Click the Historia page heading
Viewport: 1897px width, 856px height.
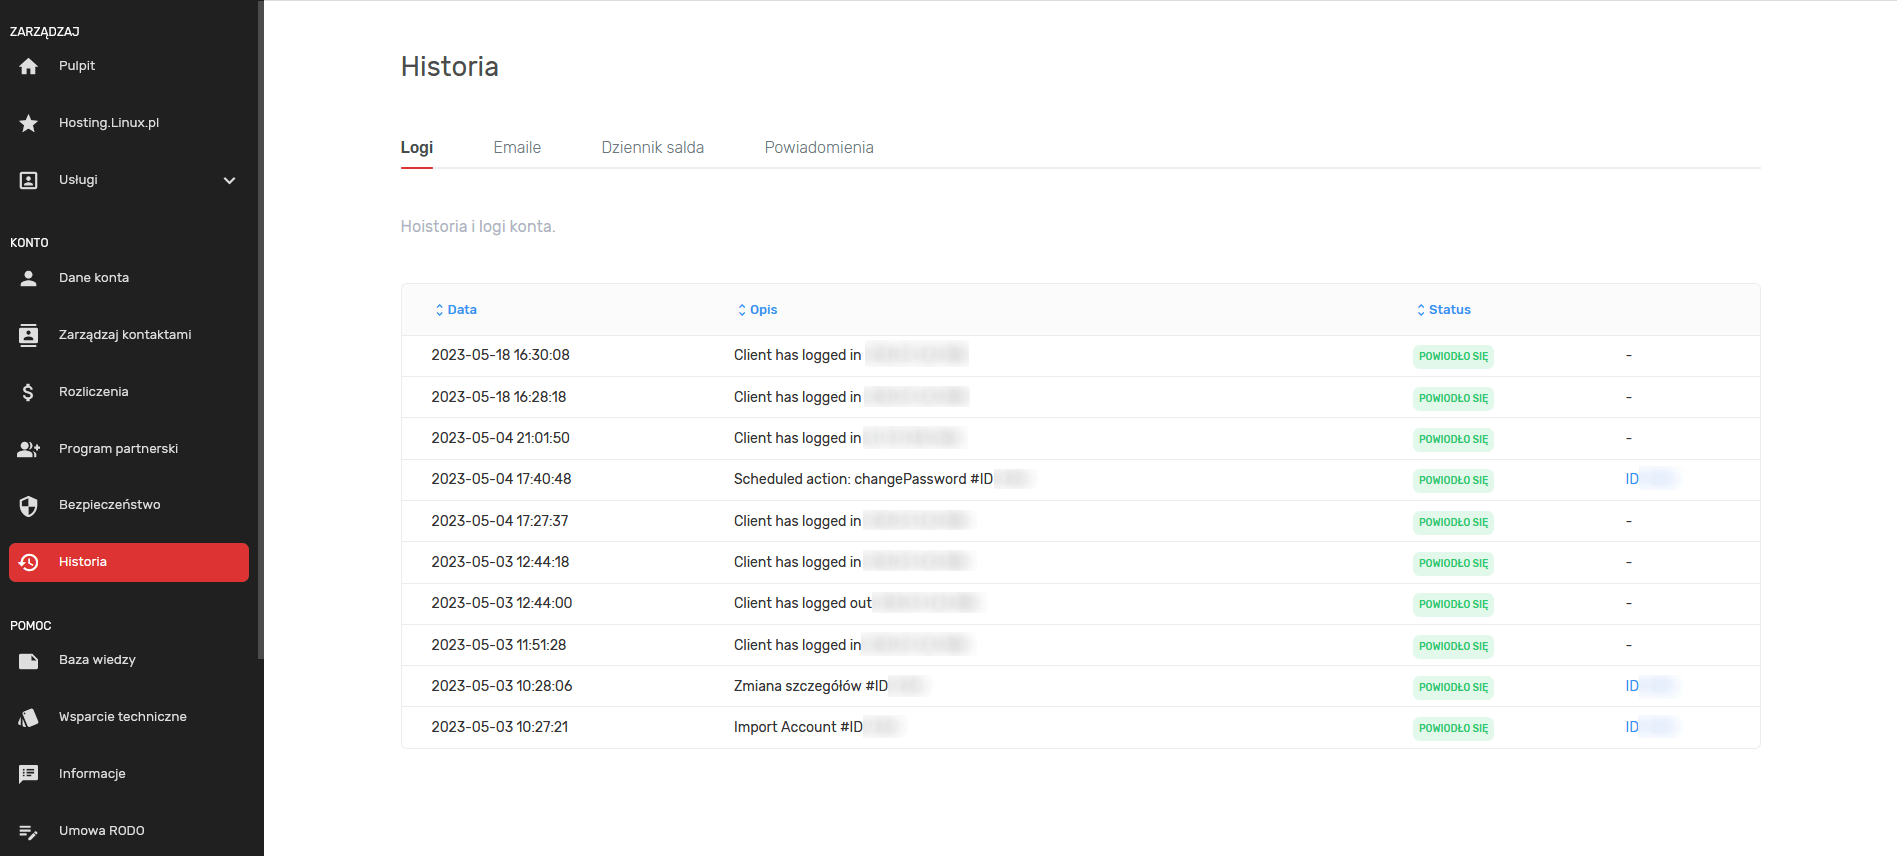pos(450,66)
